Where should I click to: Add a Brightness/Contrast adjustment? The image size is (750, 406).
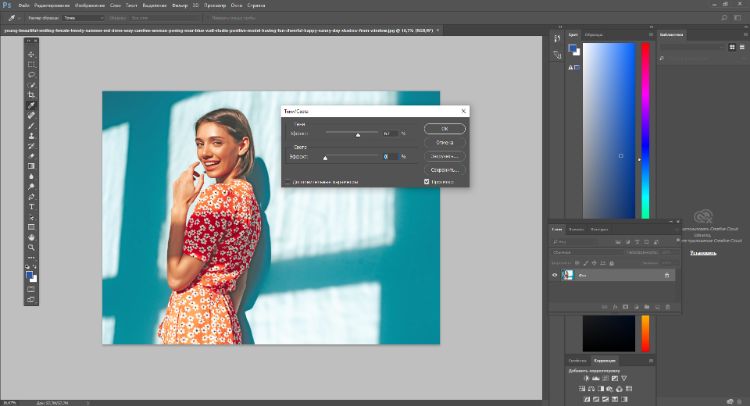pyautogui.click(x=586, y=378)
